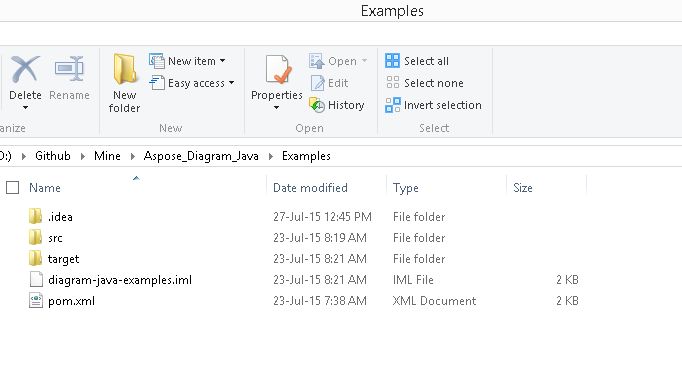Image resolution: width=682 pixels, height=373 pixels.
Task: Sort by Date modified column header
Action: click(310, 188)
